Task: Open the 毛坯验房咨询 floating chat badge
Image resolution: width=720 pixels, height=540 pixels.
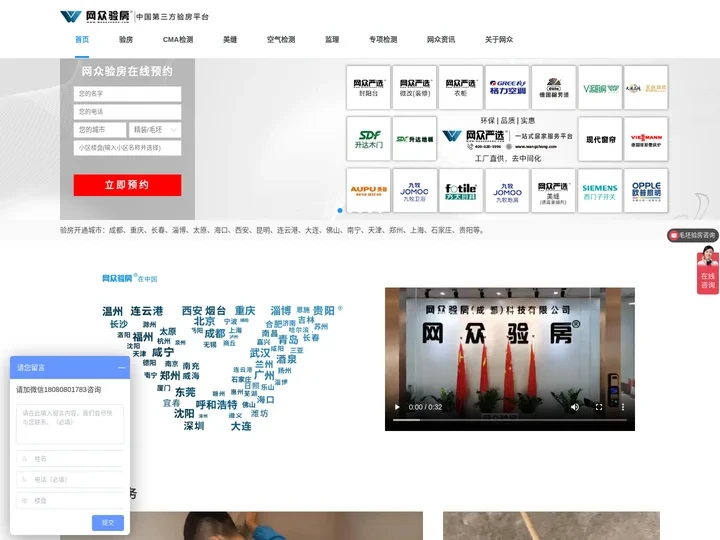Action: tap(692, 235)
